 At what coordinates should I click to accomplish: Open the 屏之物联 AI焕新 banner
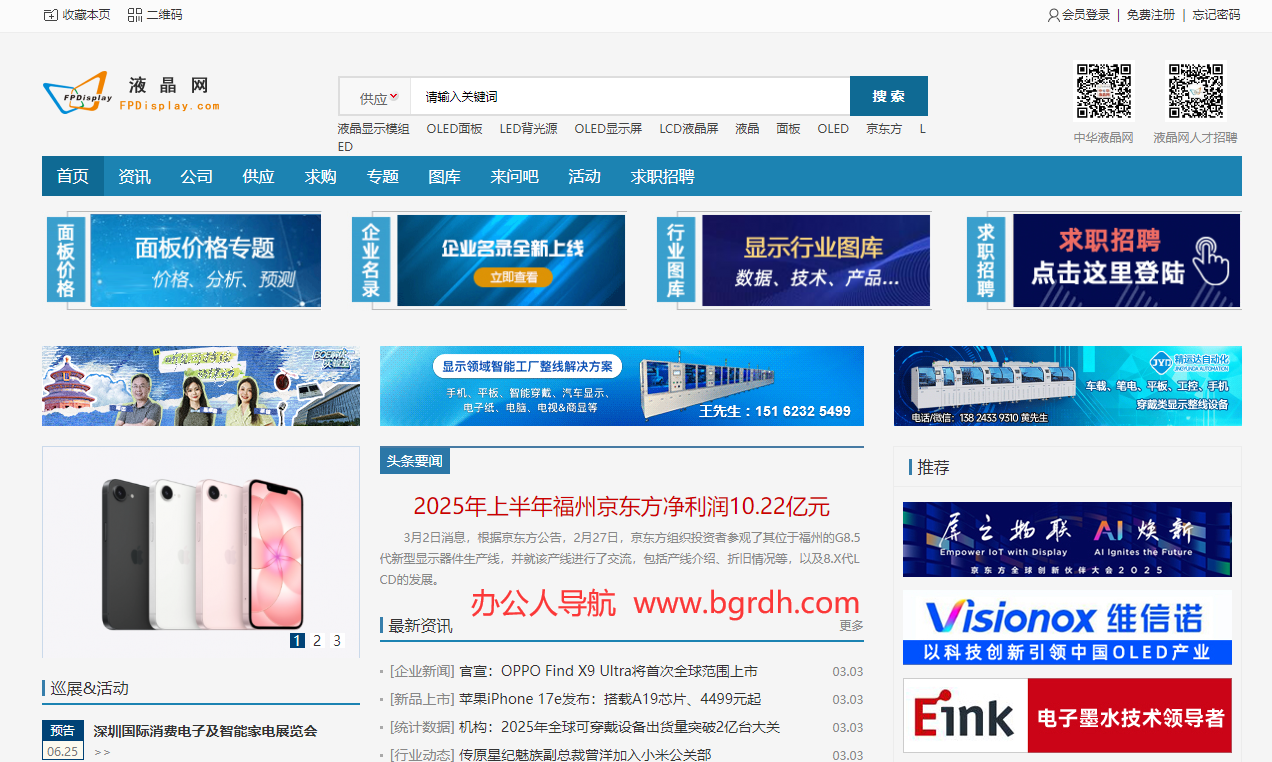point(1067,539)
